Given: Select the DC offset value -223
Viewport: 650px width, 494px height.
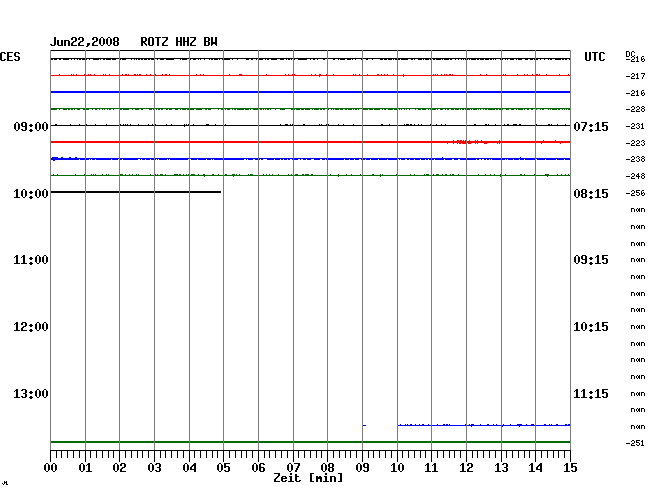Looking at the screenshot, I should (x=635, y=143).
